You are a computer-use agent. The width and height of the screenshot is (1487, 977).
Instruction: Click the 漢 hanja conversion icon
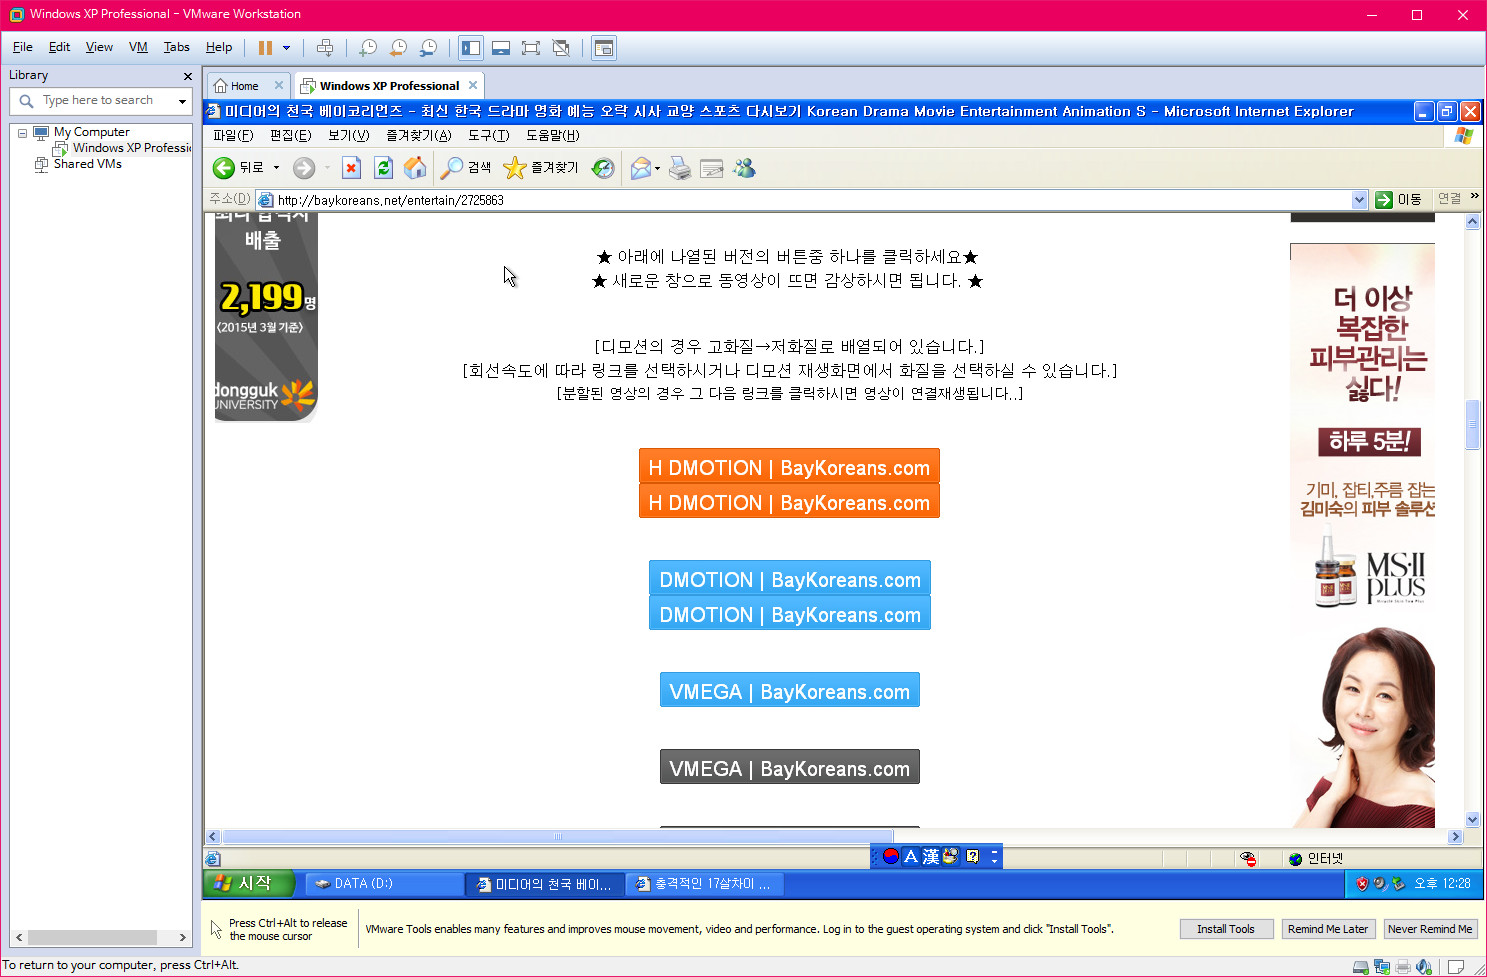click(x=931, y=857)
